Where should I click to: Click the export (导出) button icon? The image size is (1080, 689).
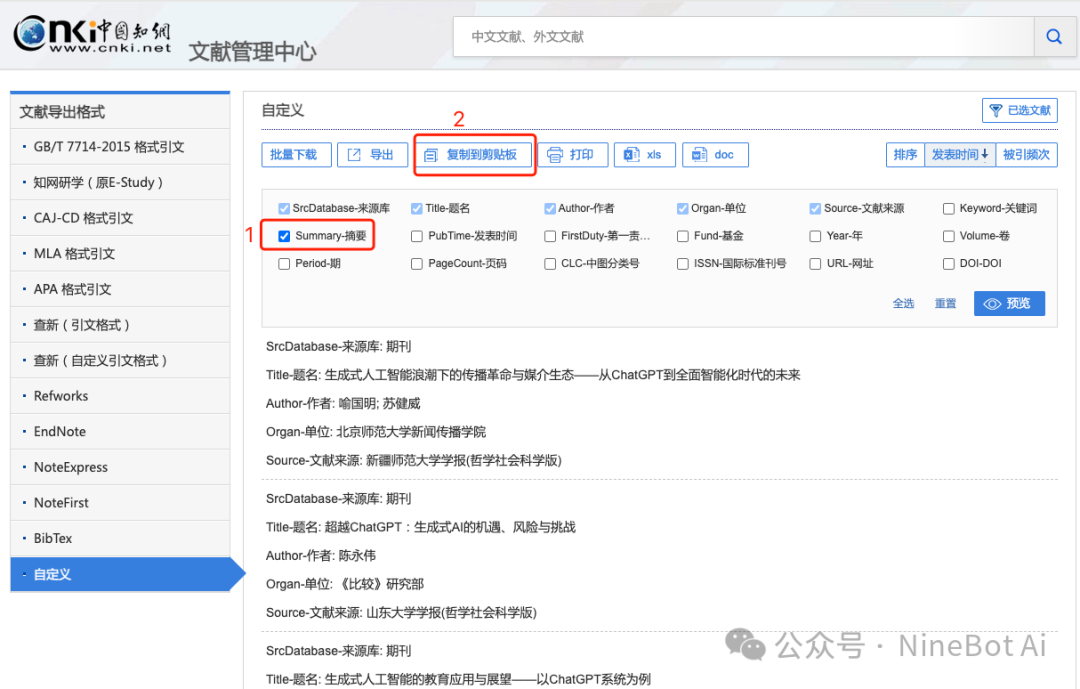[x=355, y=155]
